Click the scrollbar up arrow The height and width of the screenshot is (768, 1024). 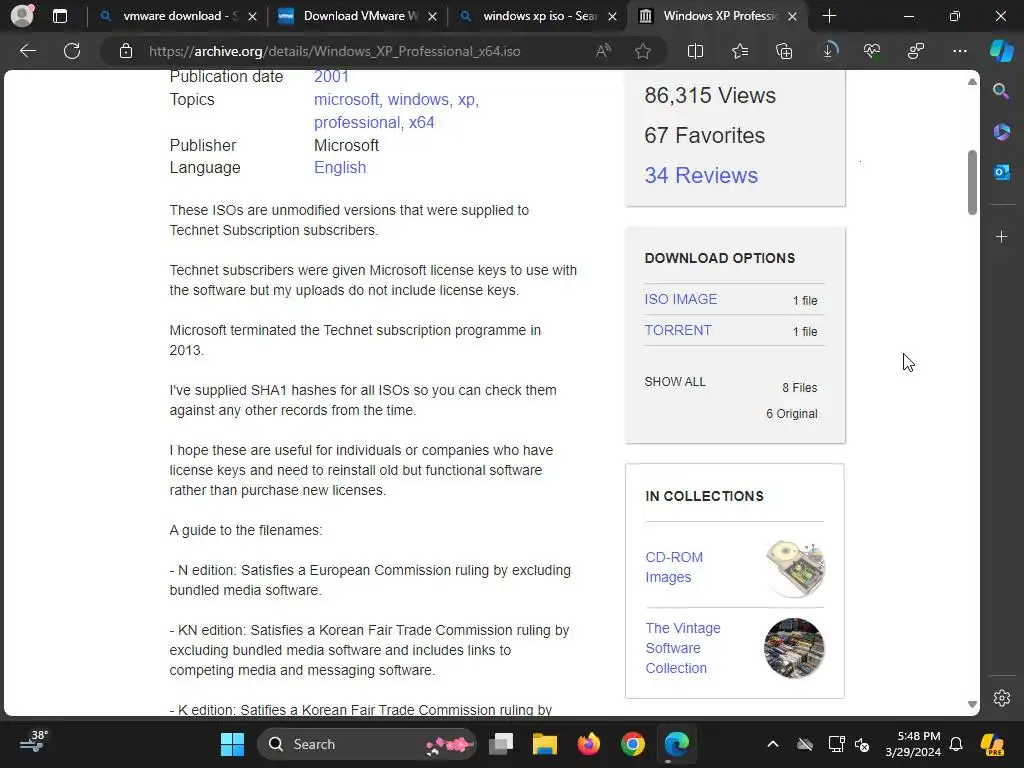click(x=972, y=82)
